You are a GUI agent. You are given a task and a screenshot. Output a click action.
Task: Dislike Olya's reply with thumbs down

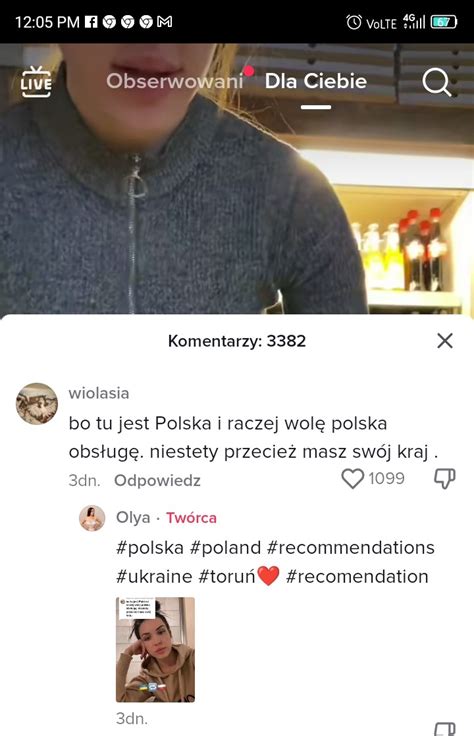pyautogui.click(x=444, y=729)
